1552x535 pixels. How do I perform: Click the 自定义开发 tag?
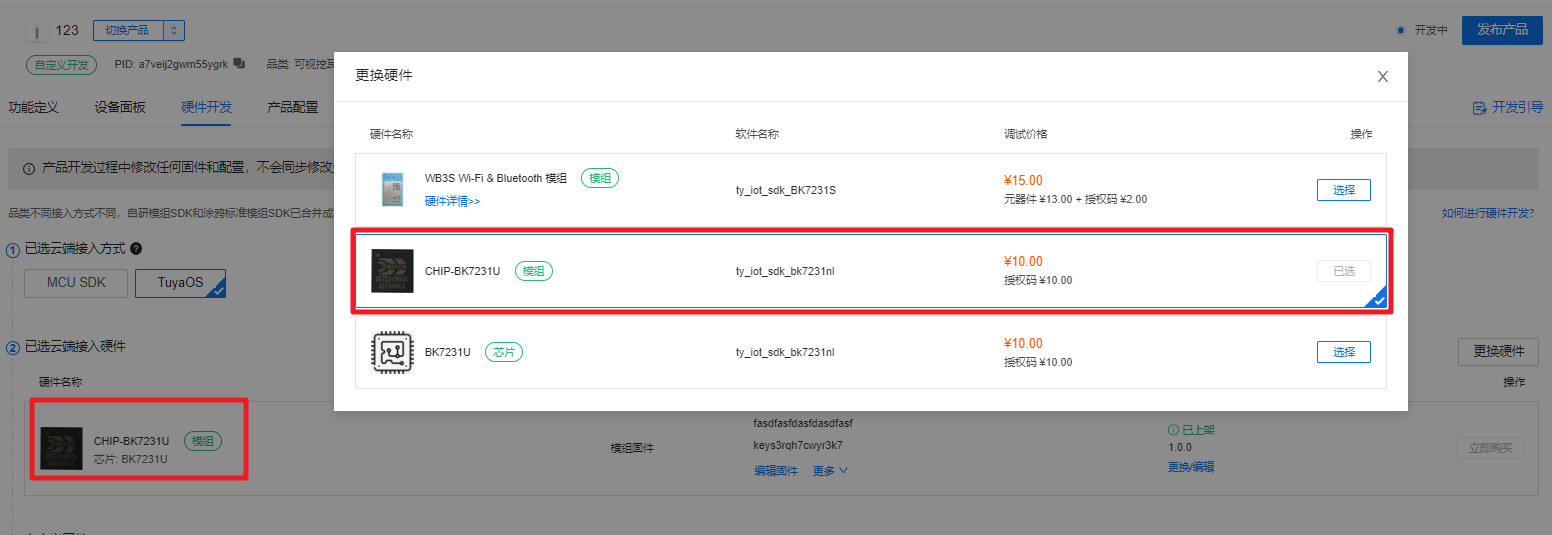[61, 64]
